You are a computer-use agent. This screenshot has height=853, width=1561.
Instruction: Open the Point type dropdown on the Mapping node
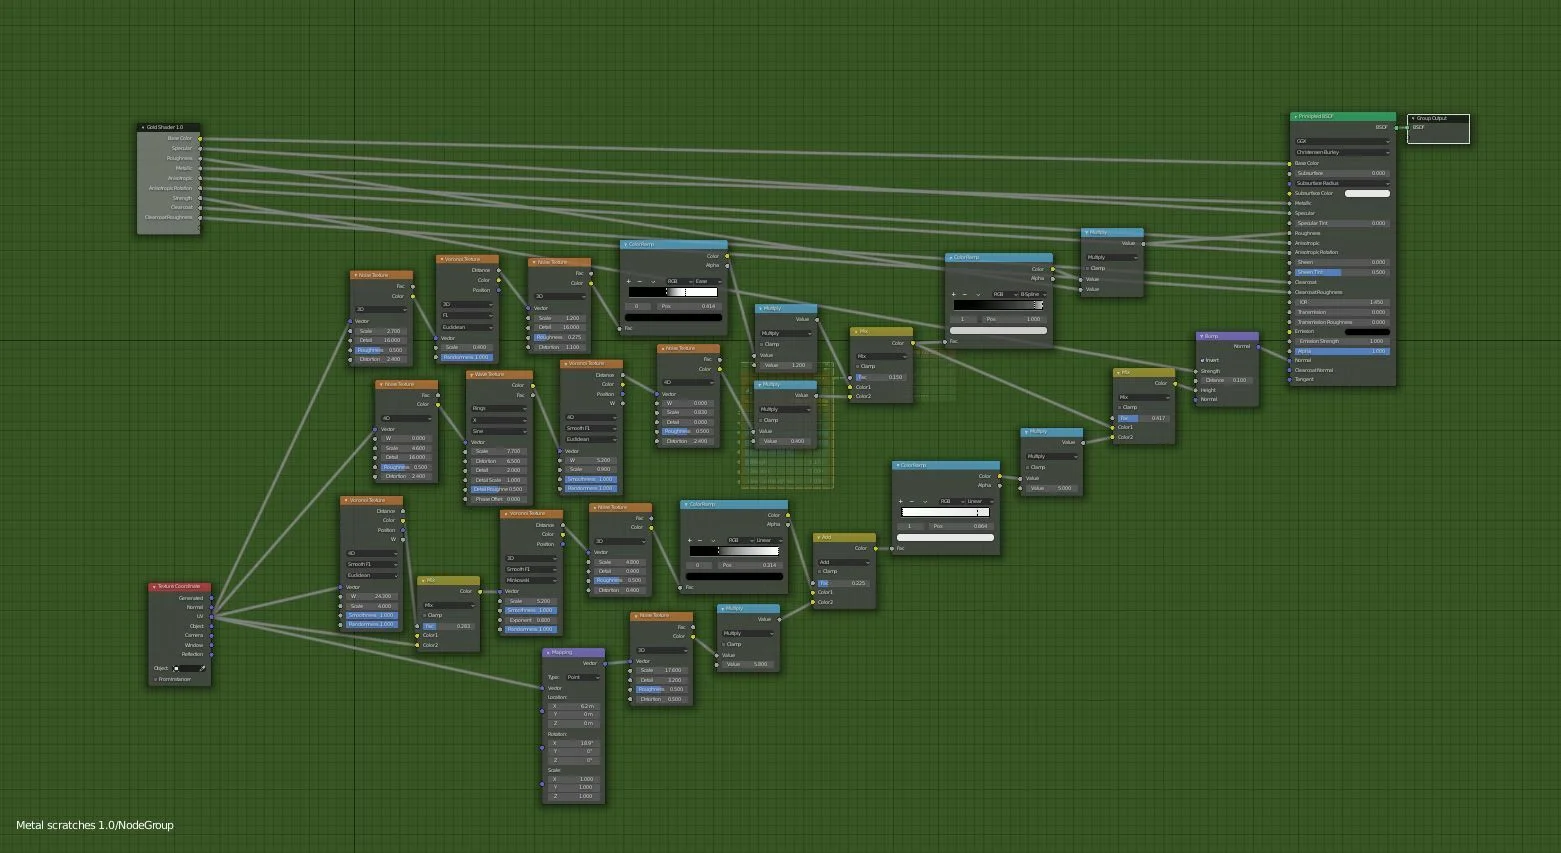pyautogui.click(x=583, y=678)
